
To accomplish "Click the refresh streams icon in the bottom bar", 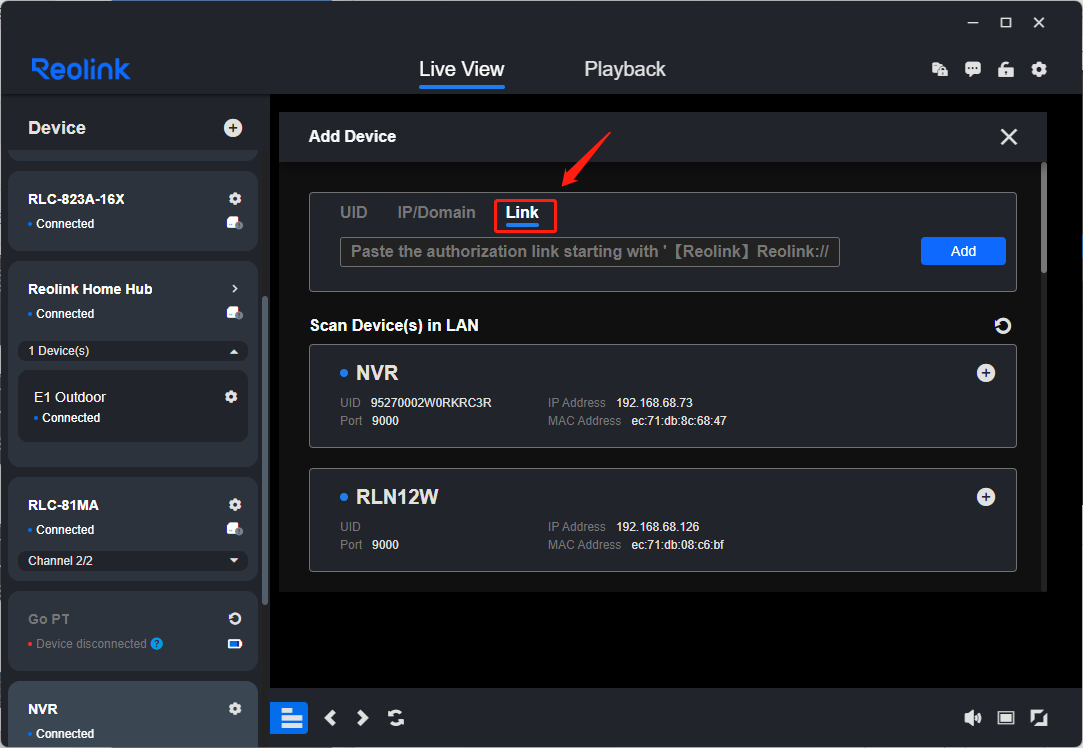I will [x=396, y=718].
